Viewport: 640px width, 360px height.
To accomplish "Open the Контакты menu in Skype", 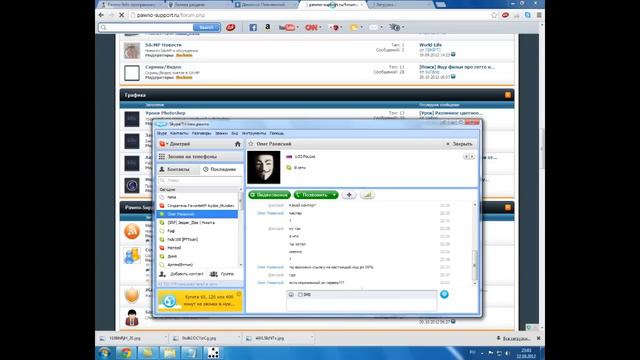I will pyautogui.click(x=179, y=133).
